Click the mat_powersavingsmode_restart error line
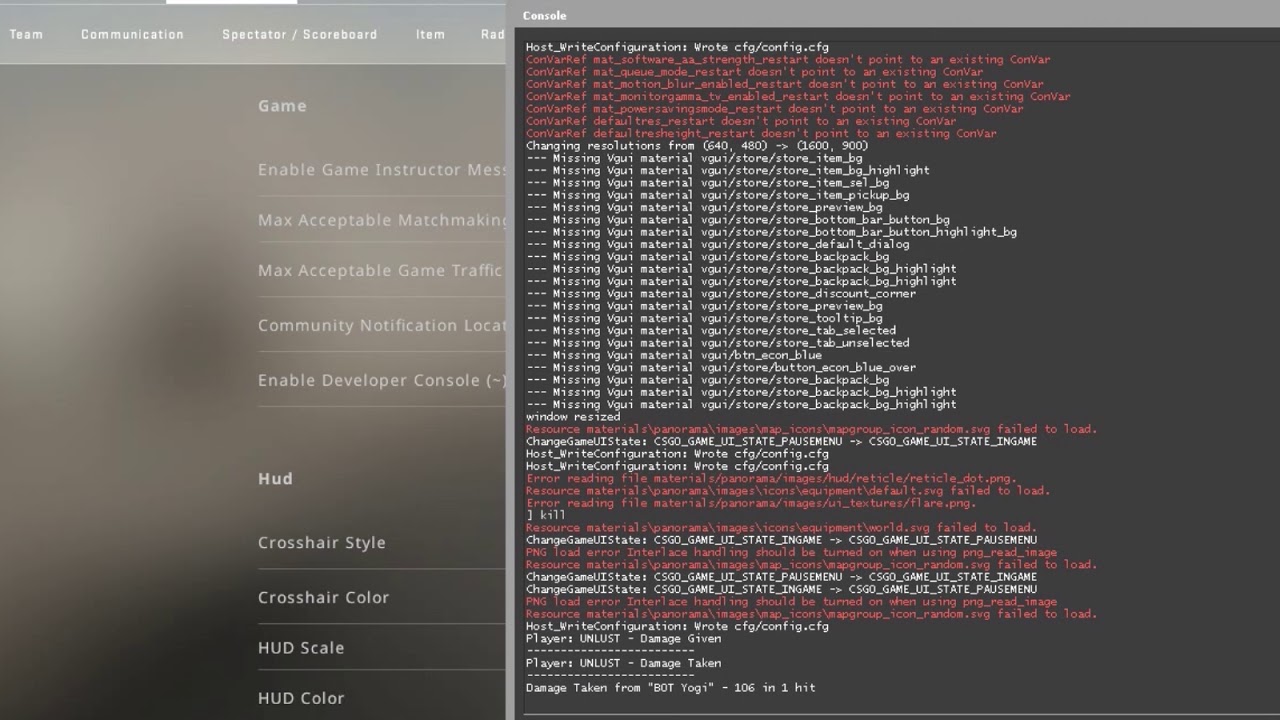 point(774,109)
